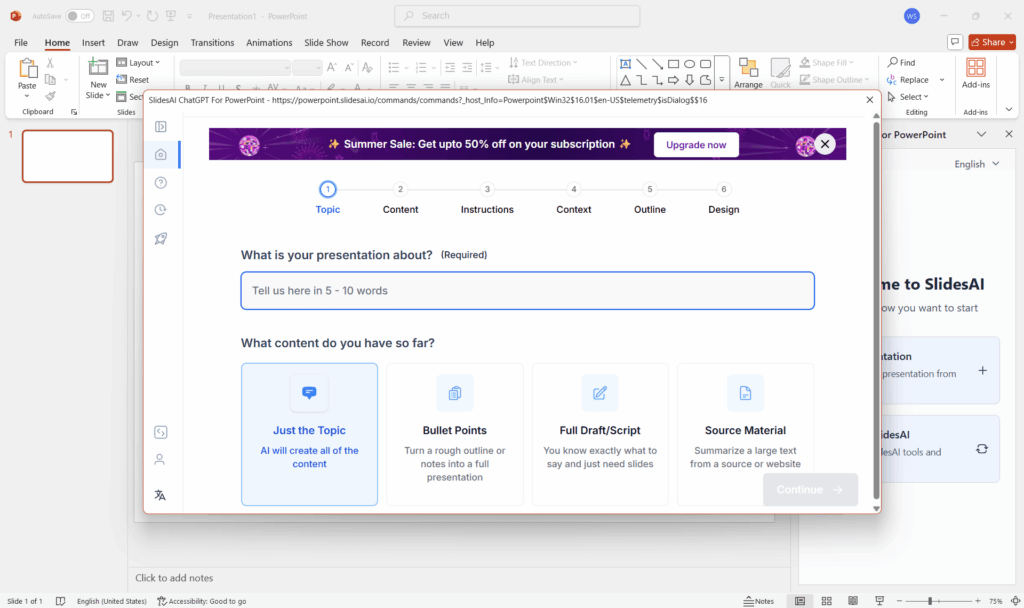Open the history clock icon in sidebar
The width and height of the screenshot is (1024, 608).
coord(160,210)
